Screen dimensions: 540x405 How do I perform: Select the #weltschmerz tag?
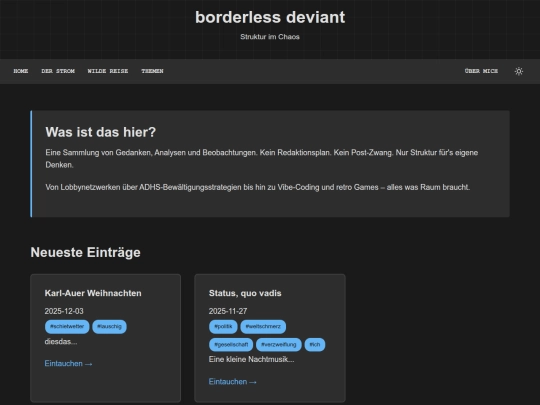(263, 326)
